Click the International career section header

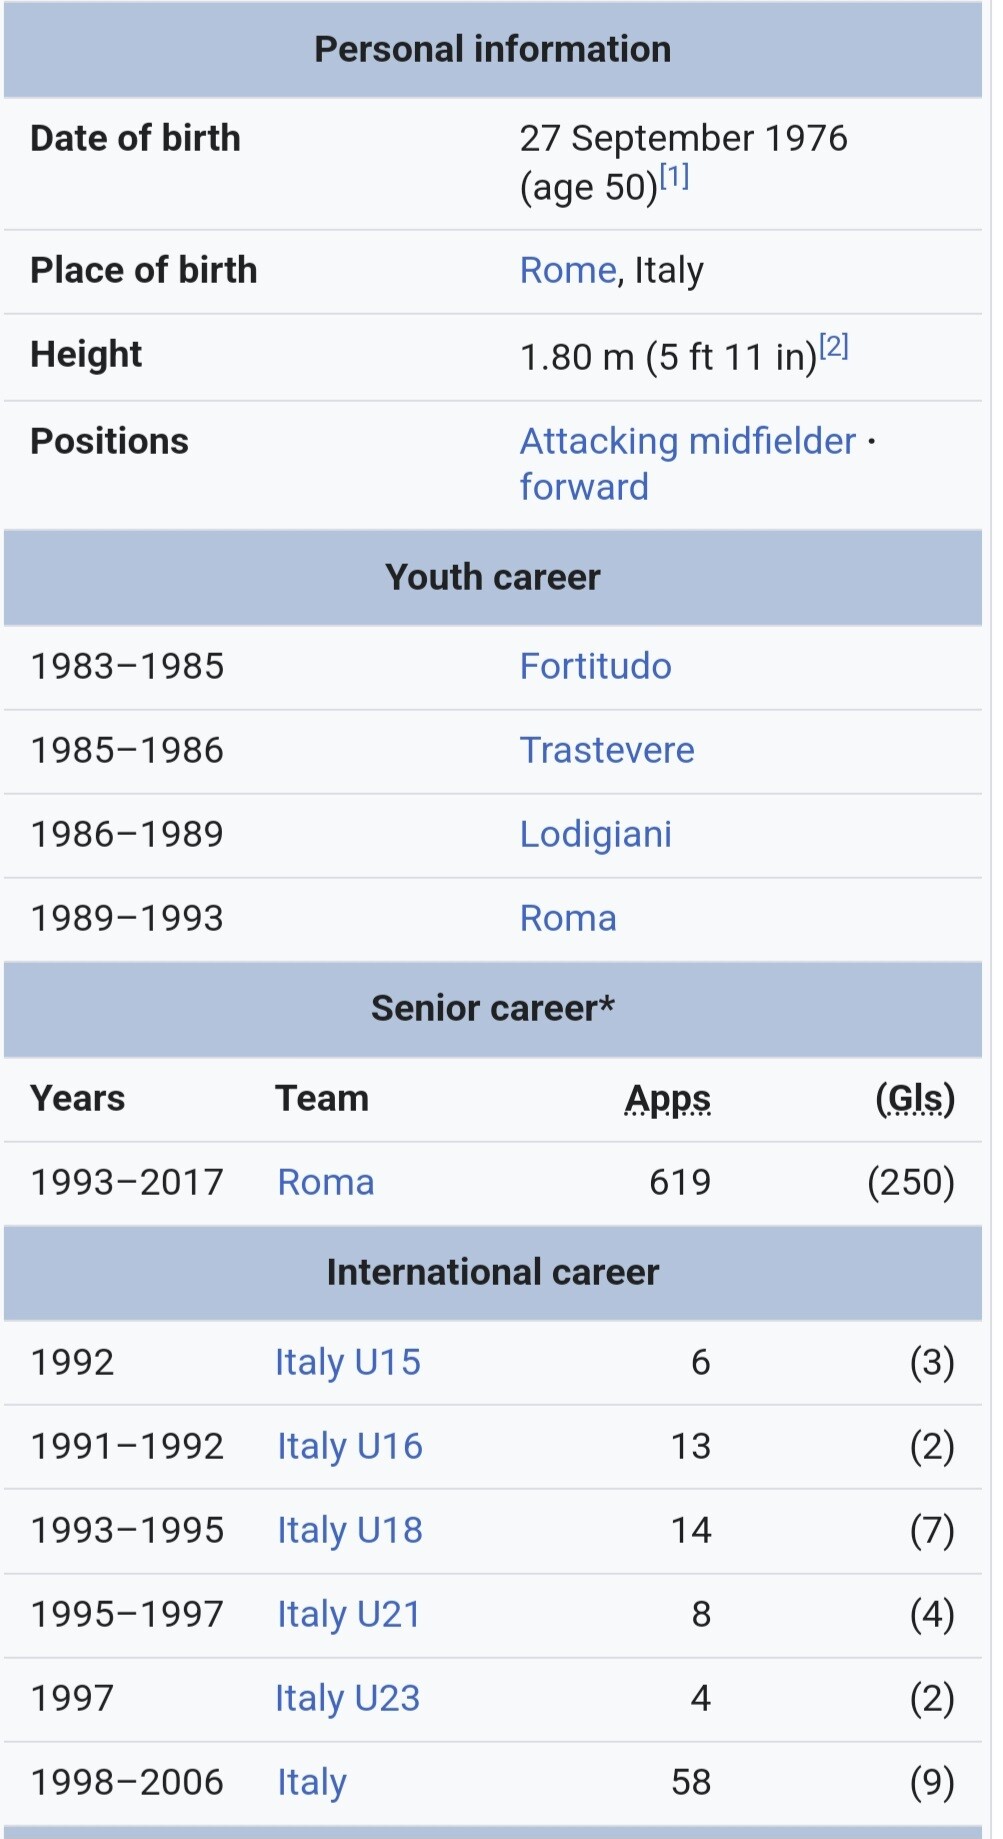pos(493,1272)
